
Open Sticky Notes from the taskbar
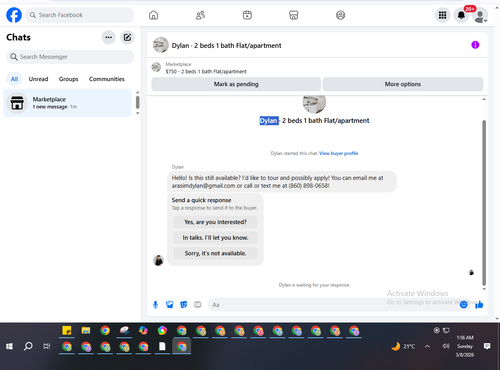67,330
